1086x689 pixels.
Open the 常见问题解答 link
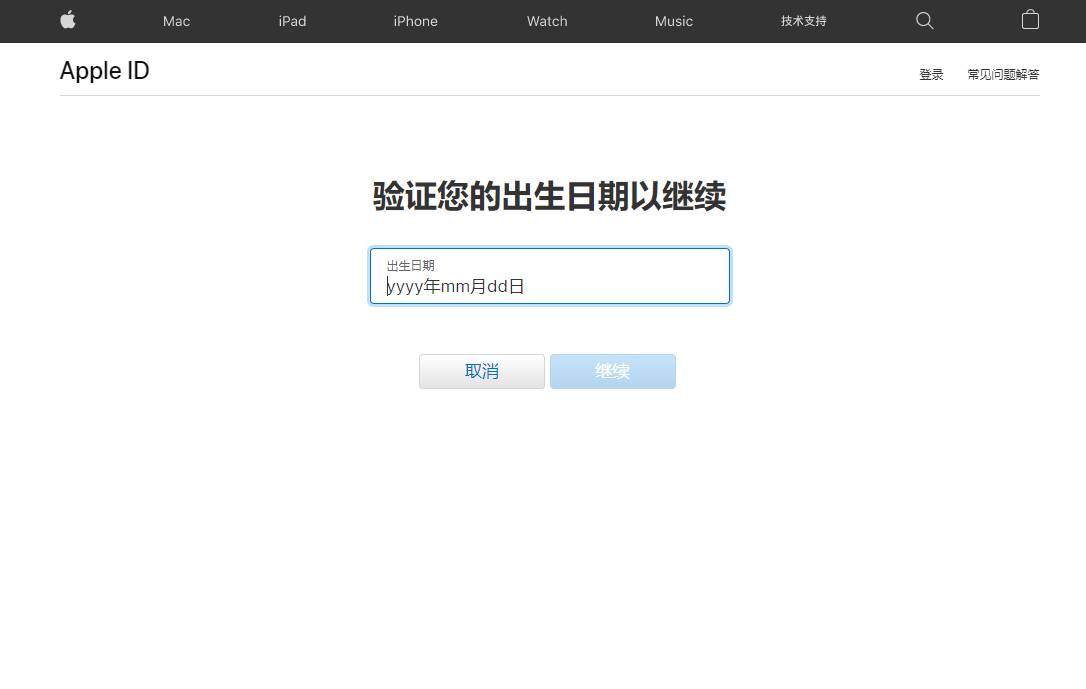coord(1003,75)
